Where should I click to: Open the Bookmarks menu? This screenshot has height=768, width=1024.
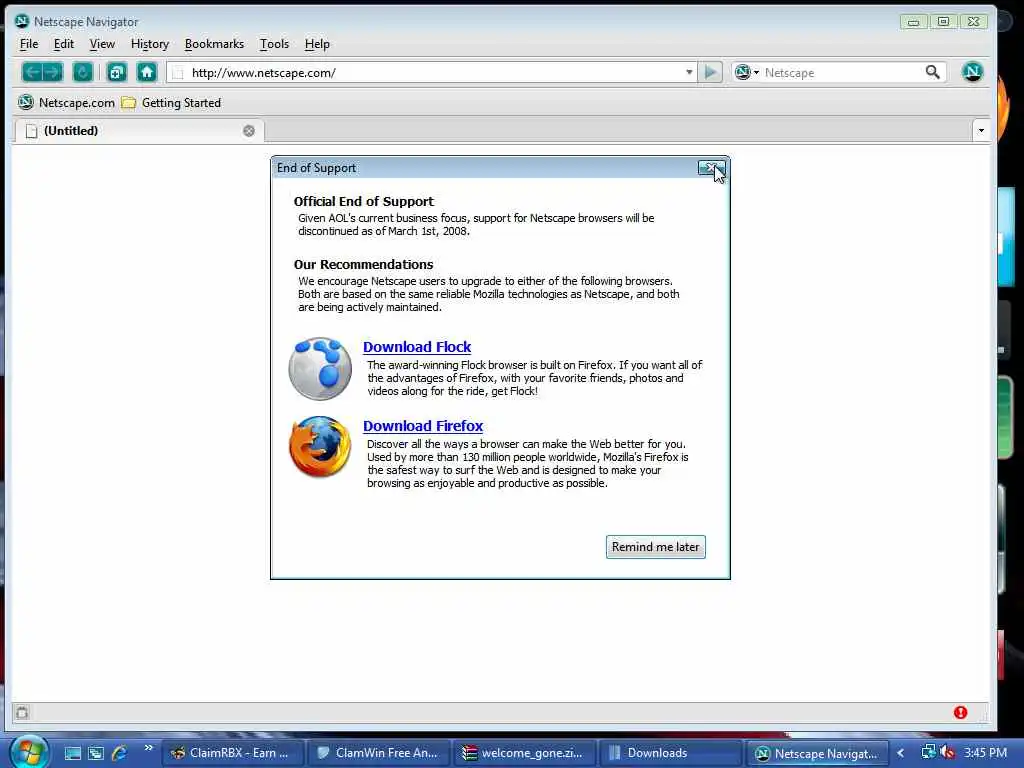[x=214, y=44]
